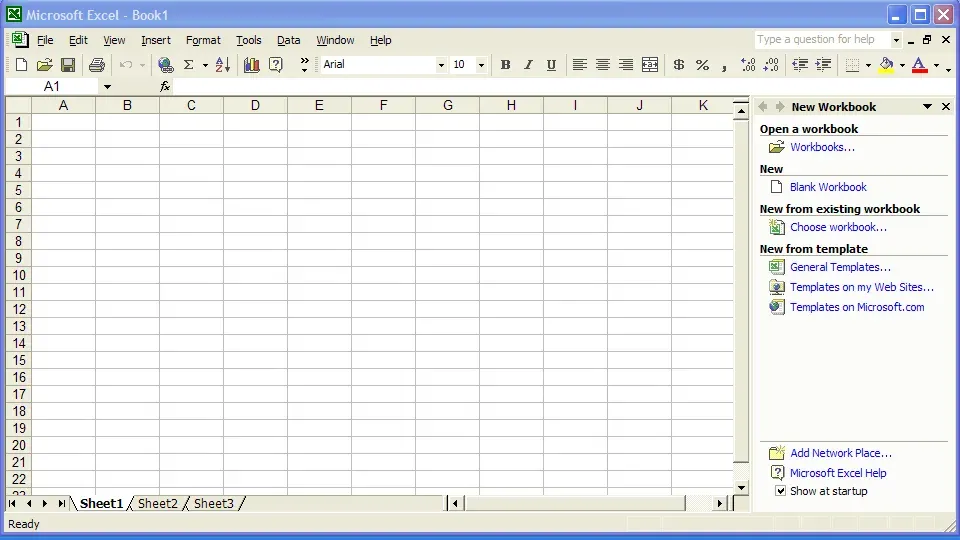Screen dimensions: 960x540
Task: Click the vertical scrollbar down arrow
Action: pos(741,488)
